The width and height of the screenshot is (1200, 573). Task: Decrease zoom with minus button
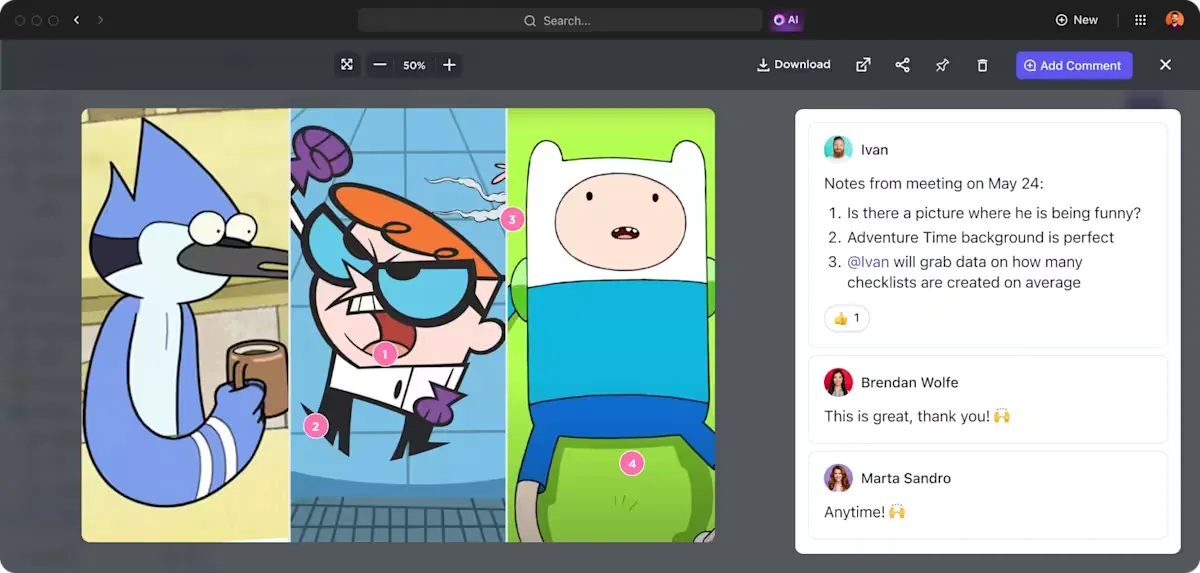click(380, 65)
